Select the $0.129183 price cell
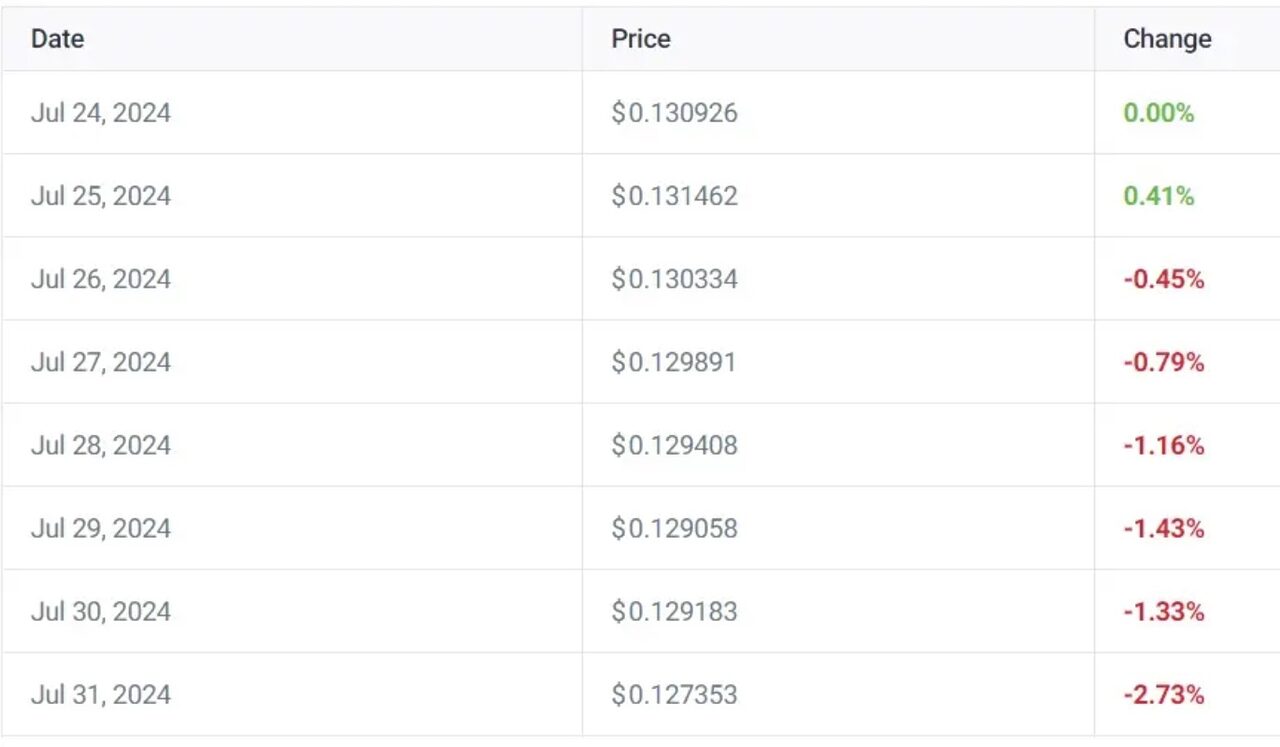The height and width of the screenshot is (747, 1280). pyautogui.click(x=675, y=611)
